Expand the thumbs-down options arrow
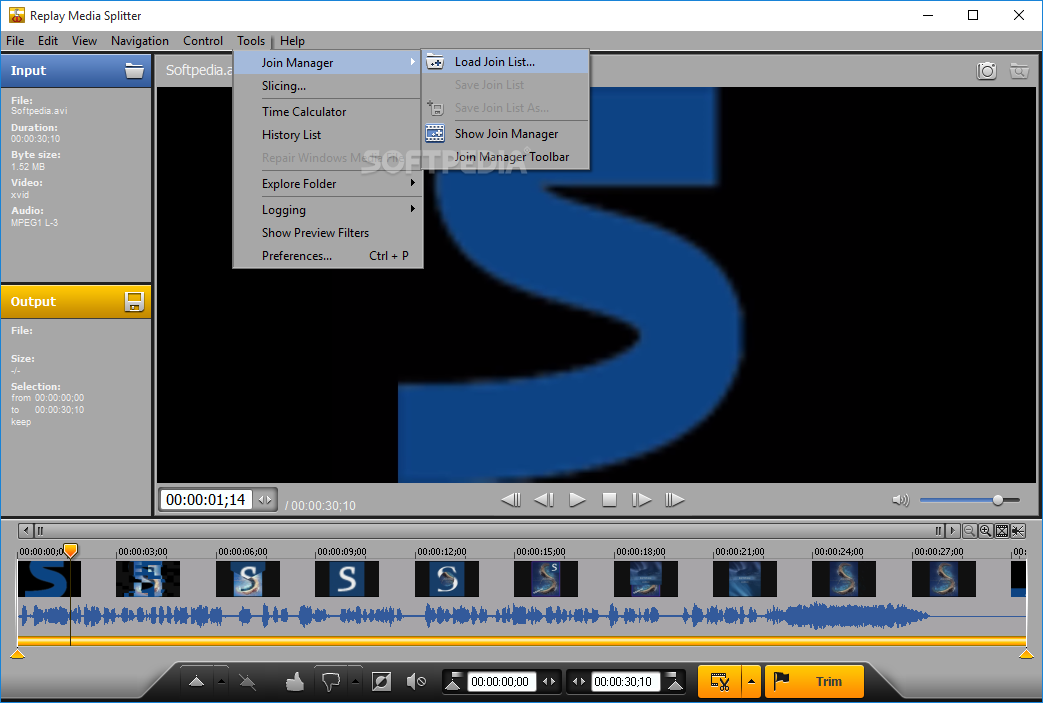 [x=356, y=681]
